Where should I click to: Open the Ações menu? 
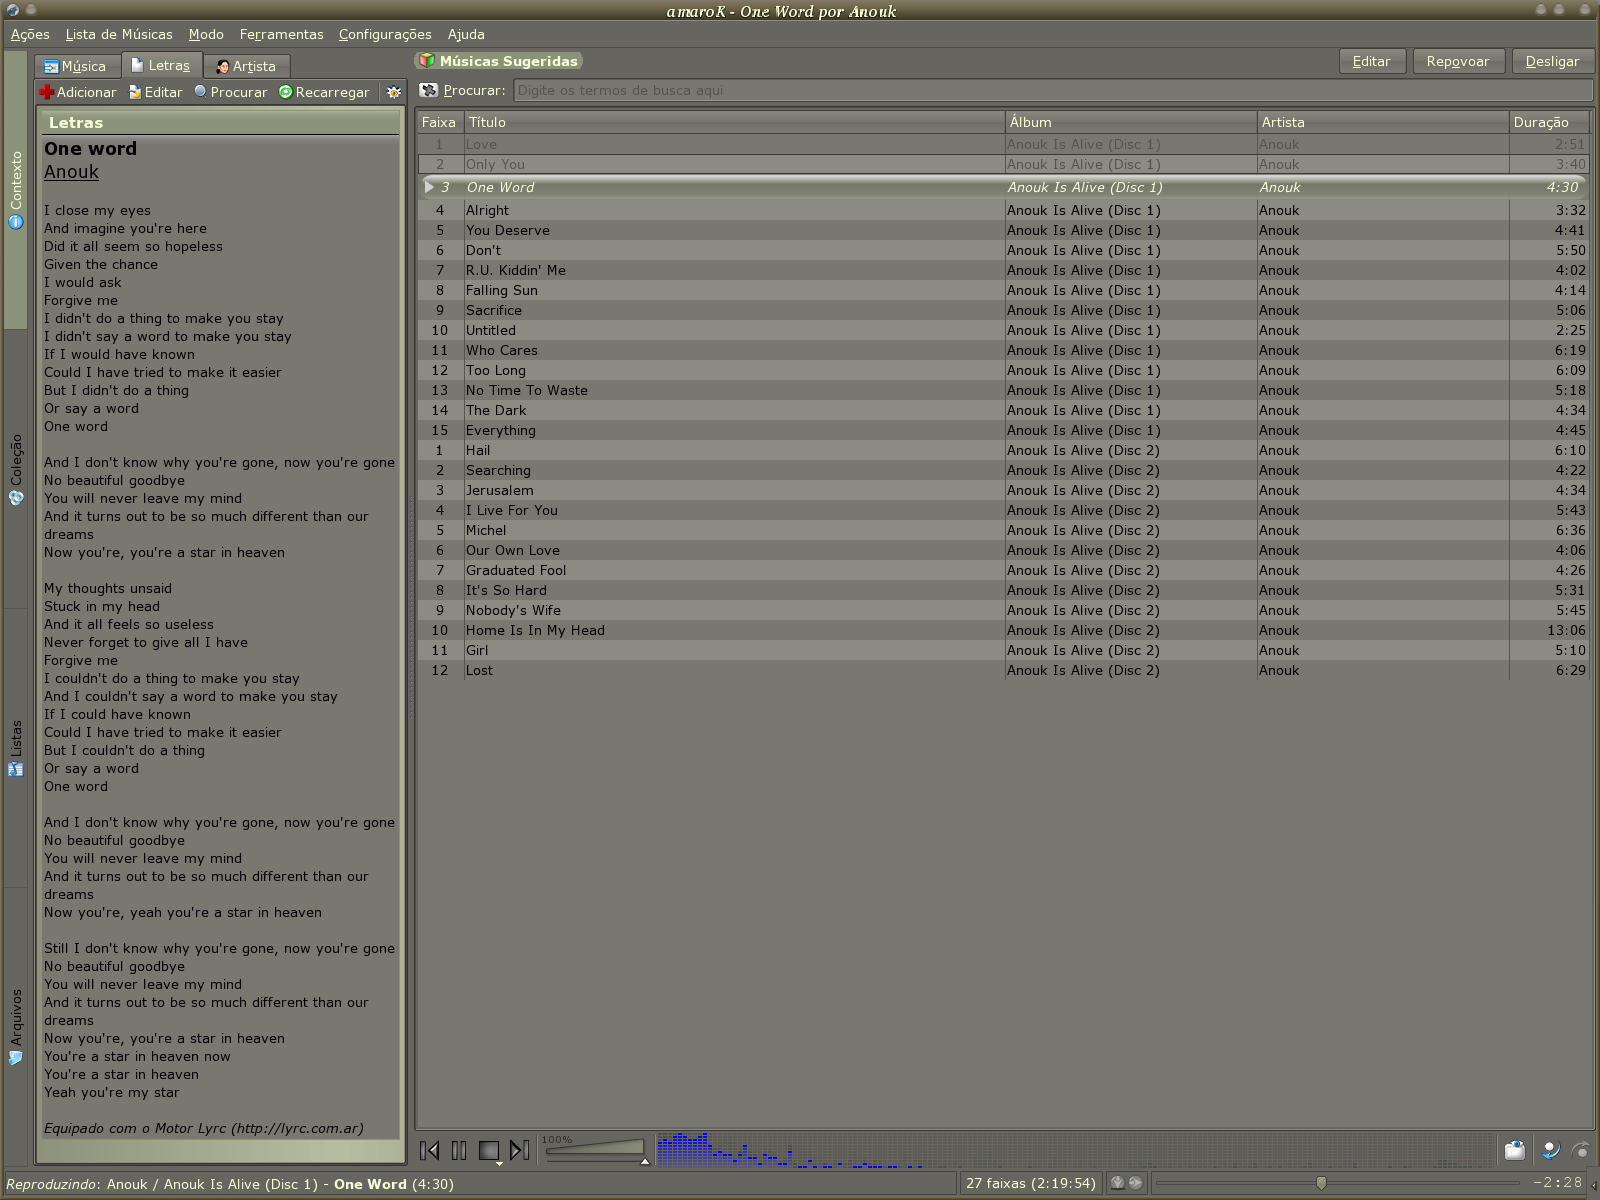click(x=30, y=34)
